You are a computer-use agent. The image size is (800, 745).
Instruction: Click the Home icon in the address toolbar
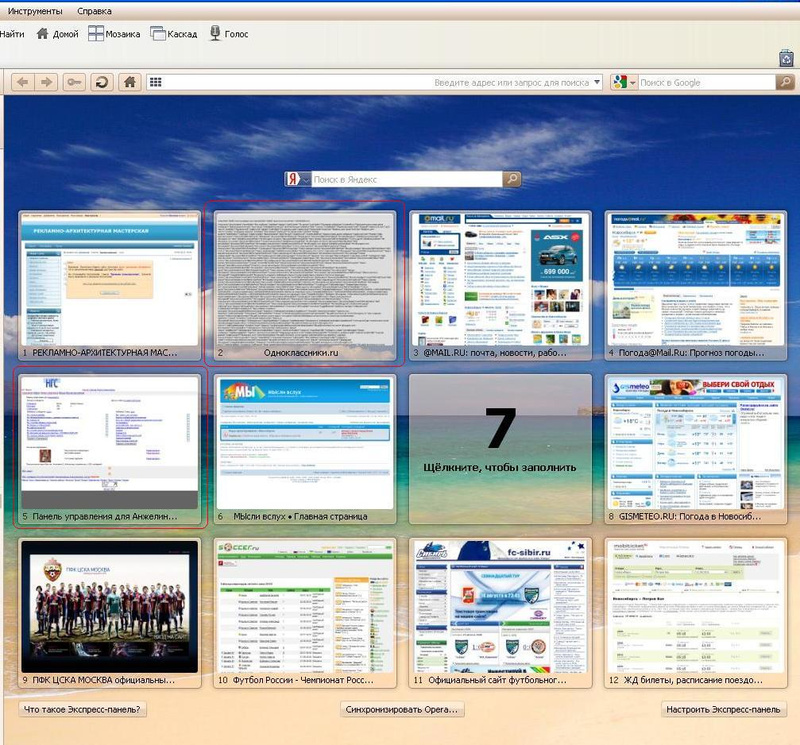130,82
